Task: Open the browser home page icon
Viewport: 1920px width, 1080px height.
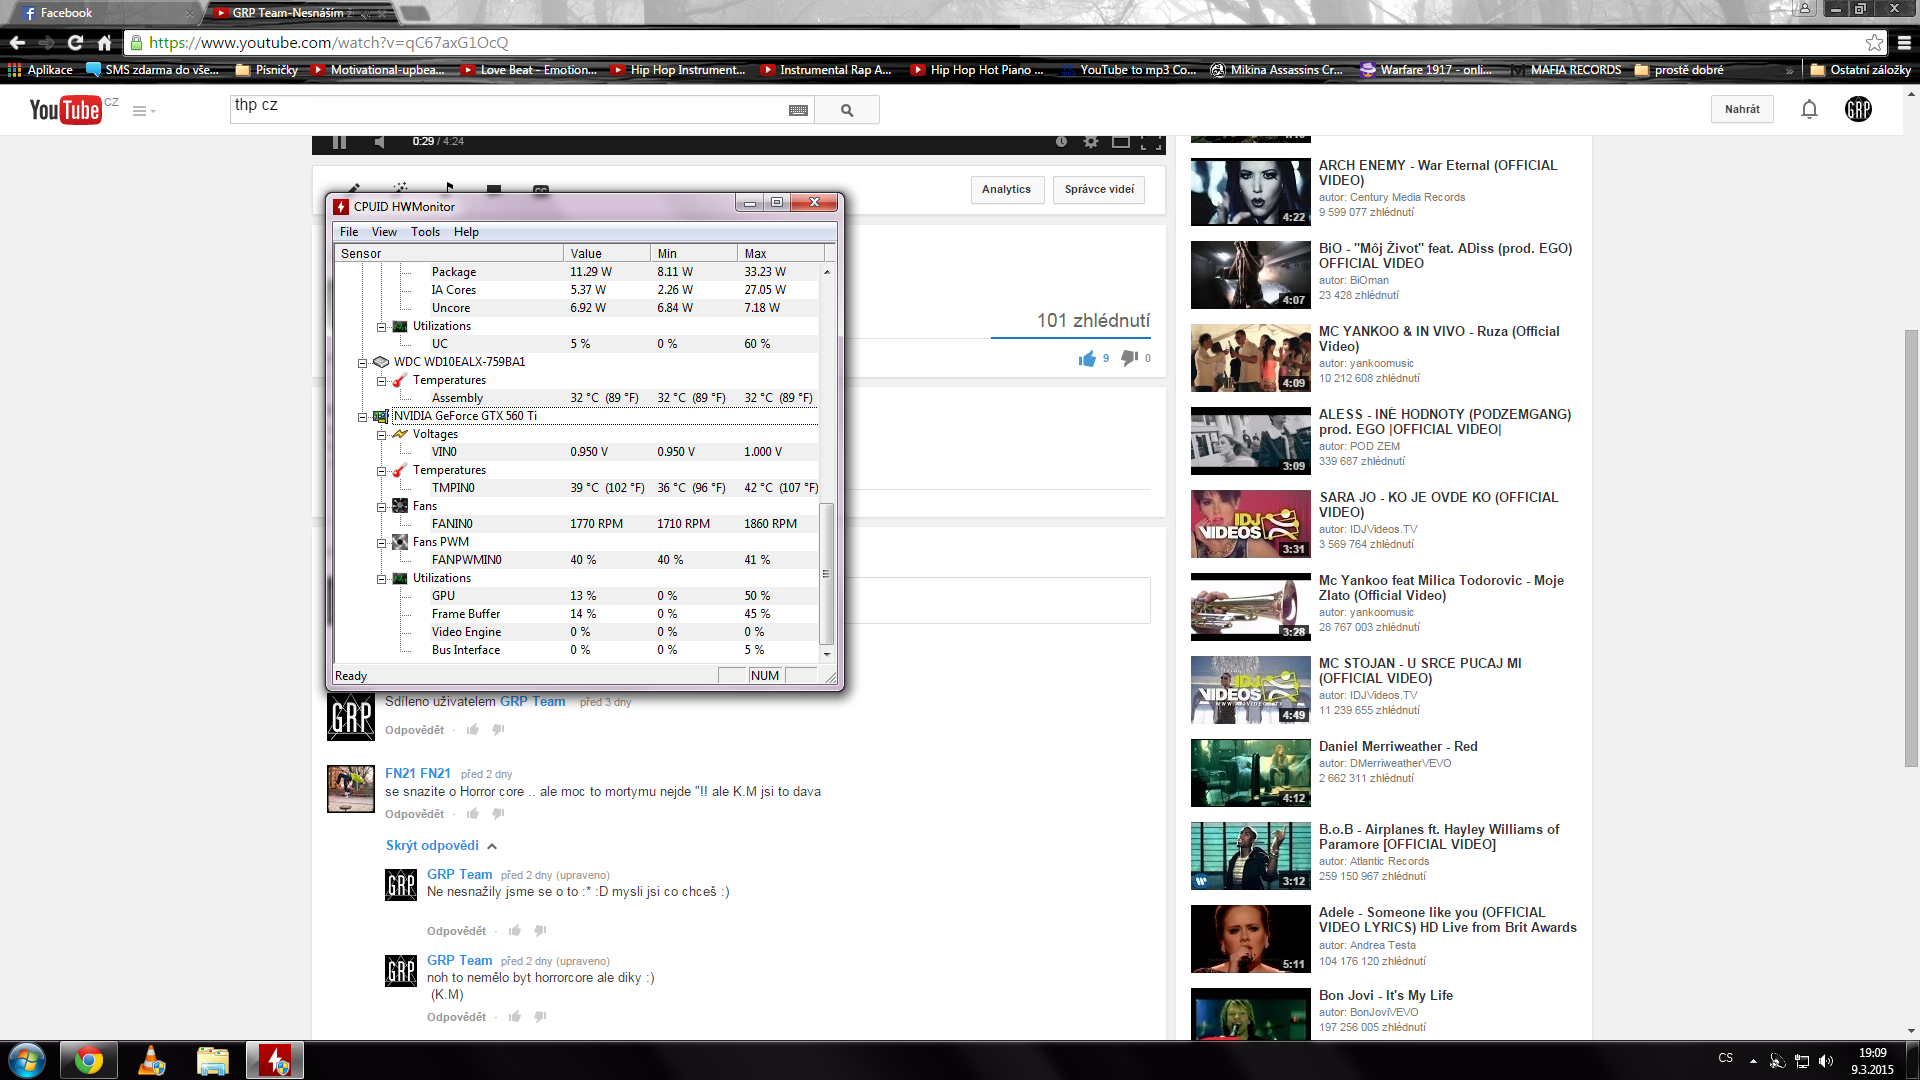Action: tap(104, 42)
